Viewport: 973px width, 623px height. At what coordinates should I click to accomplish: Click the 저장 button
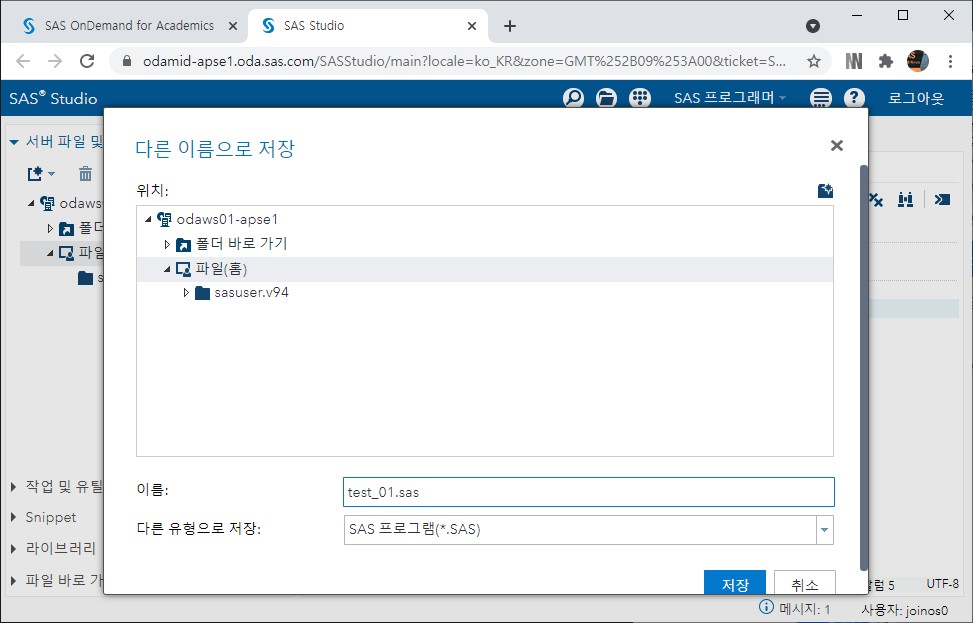point(735,583)
